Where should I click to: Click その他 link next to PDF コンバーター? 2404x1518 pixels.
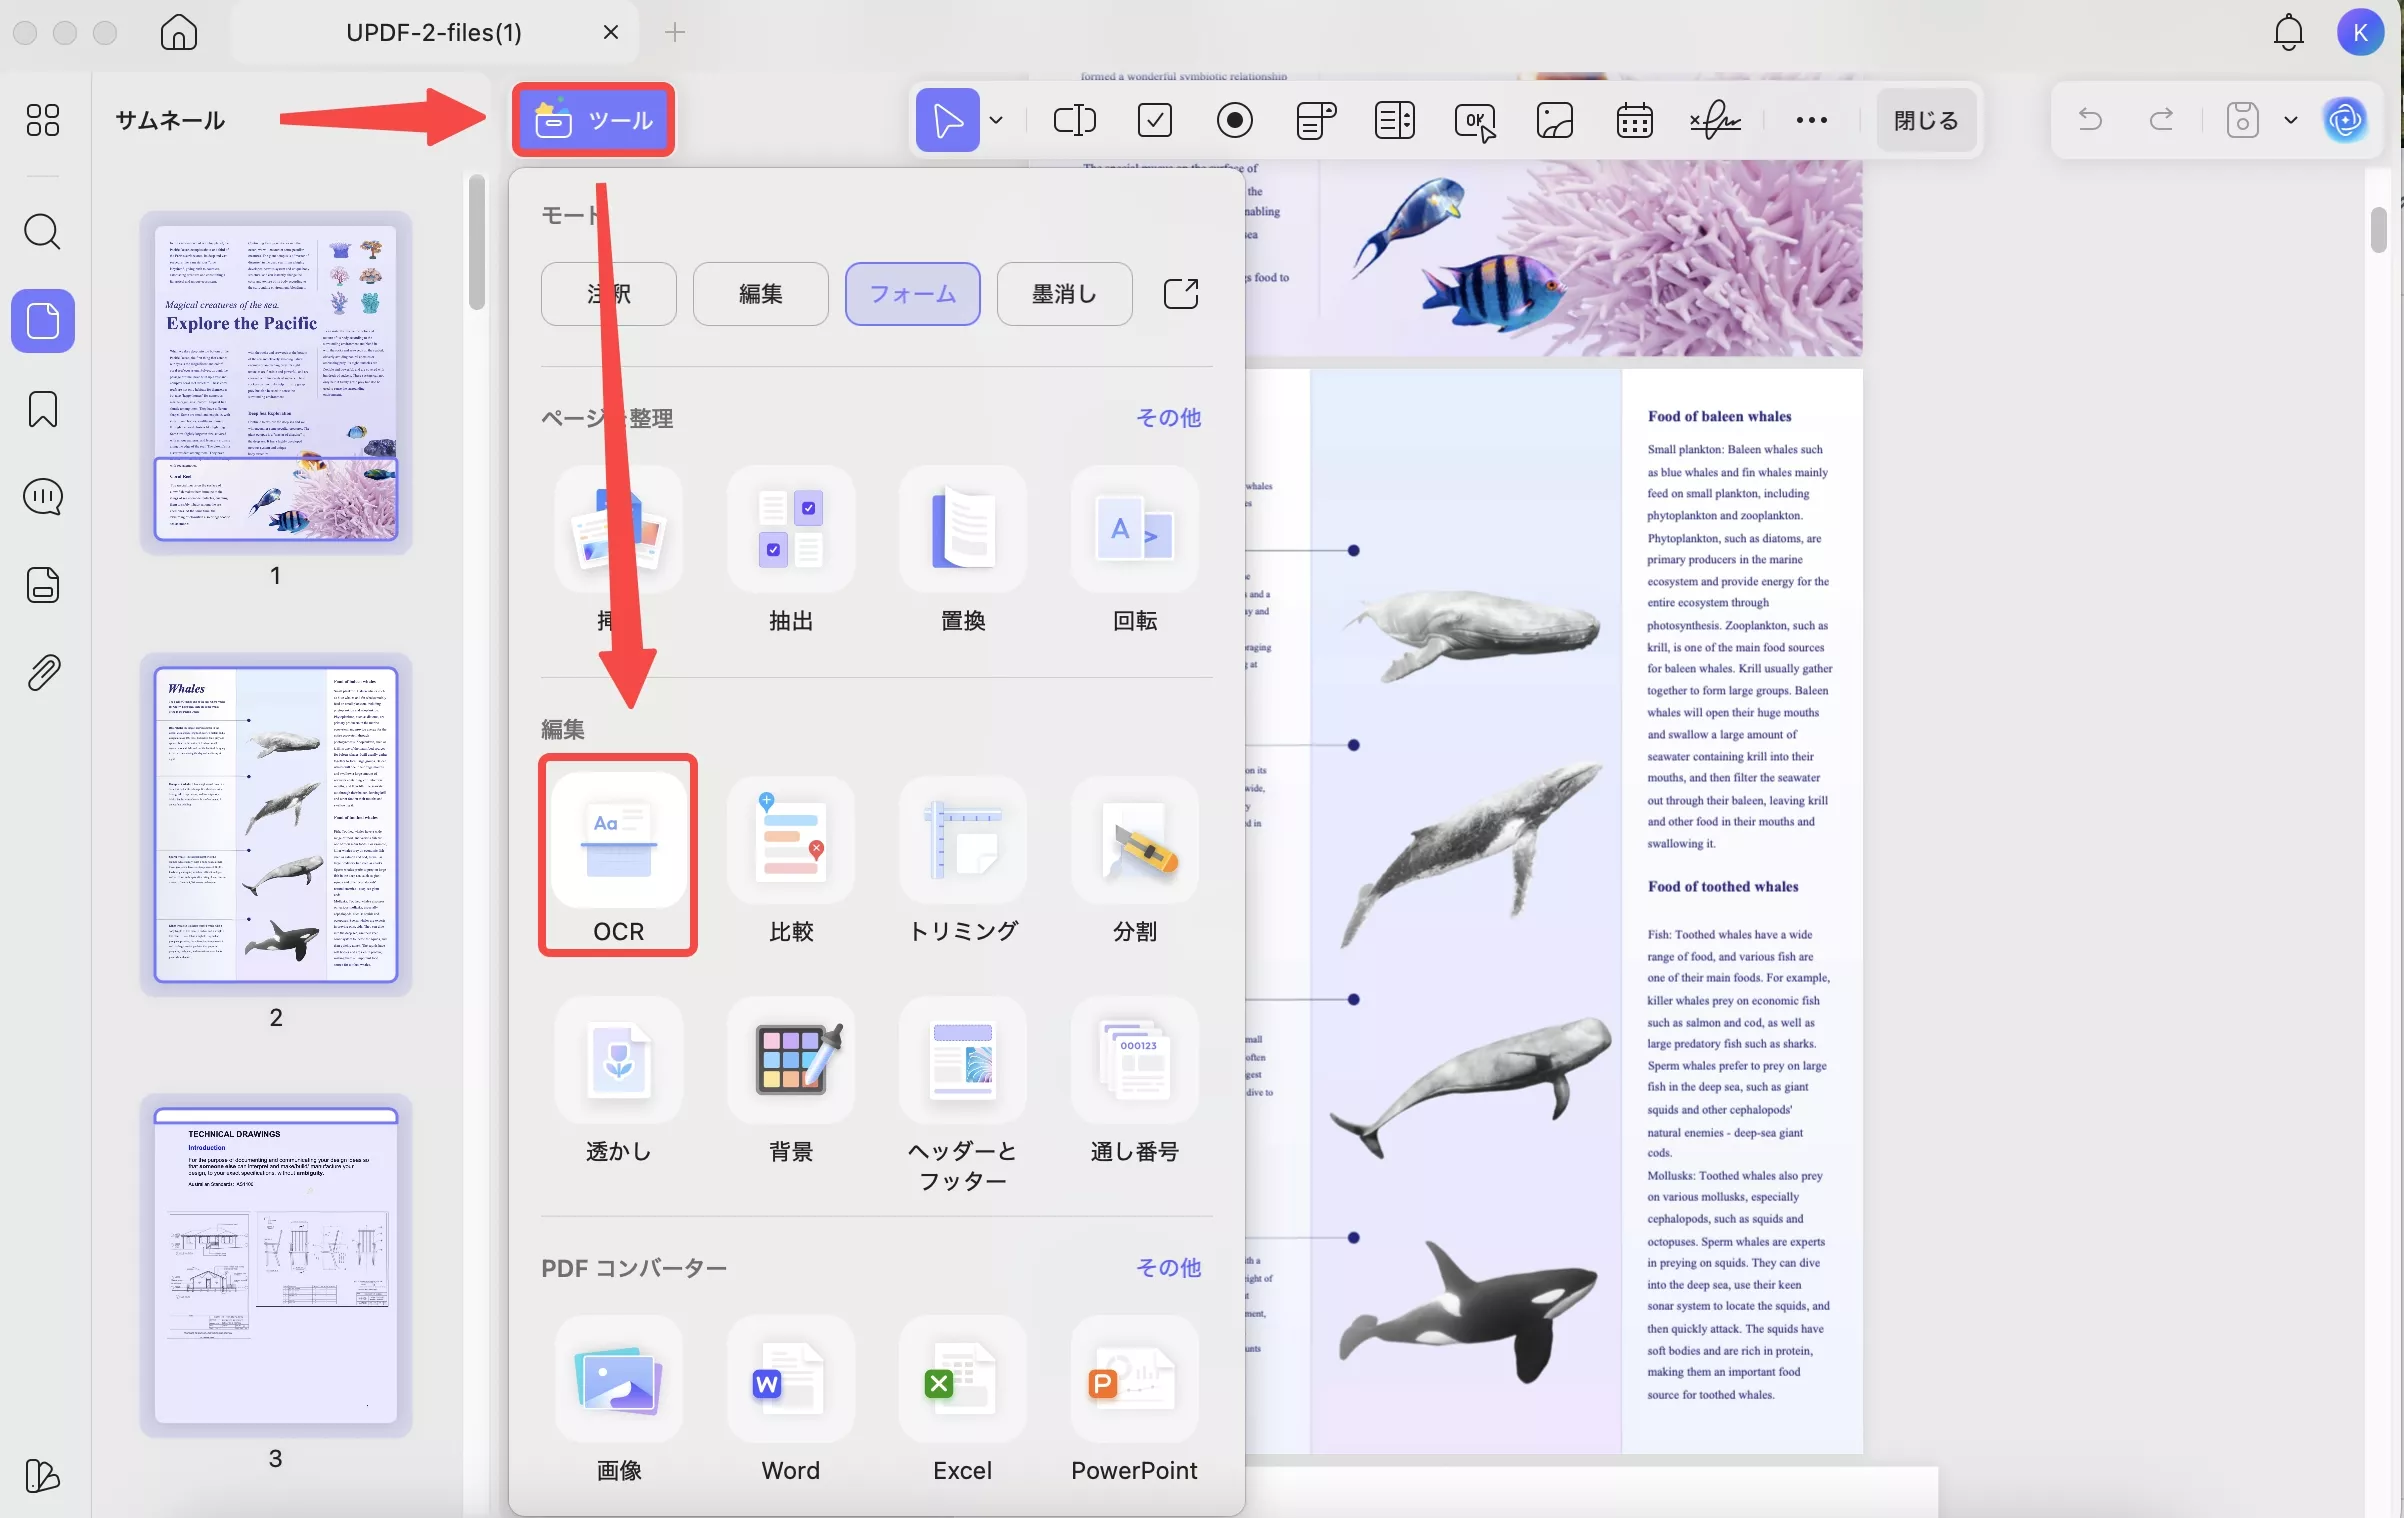1168,1267
